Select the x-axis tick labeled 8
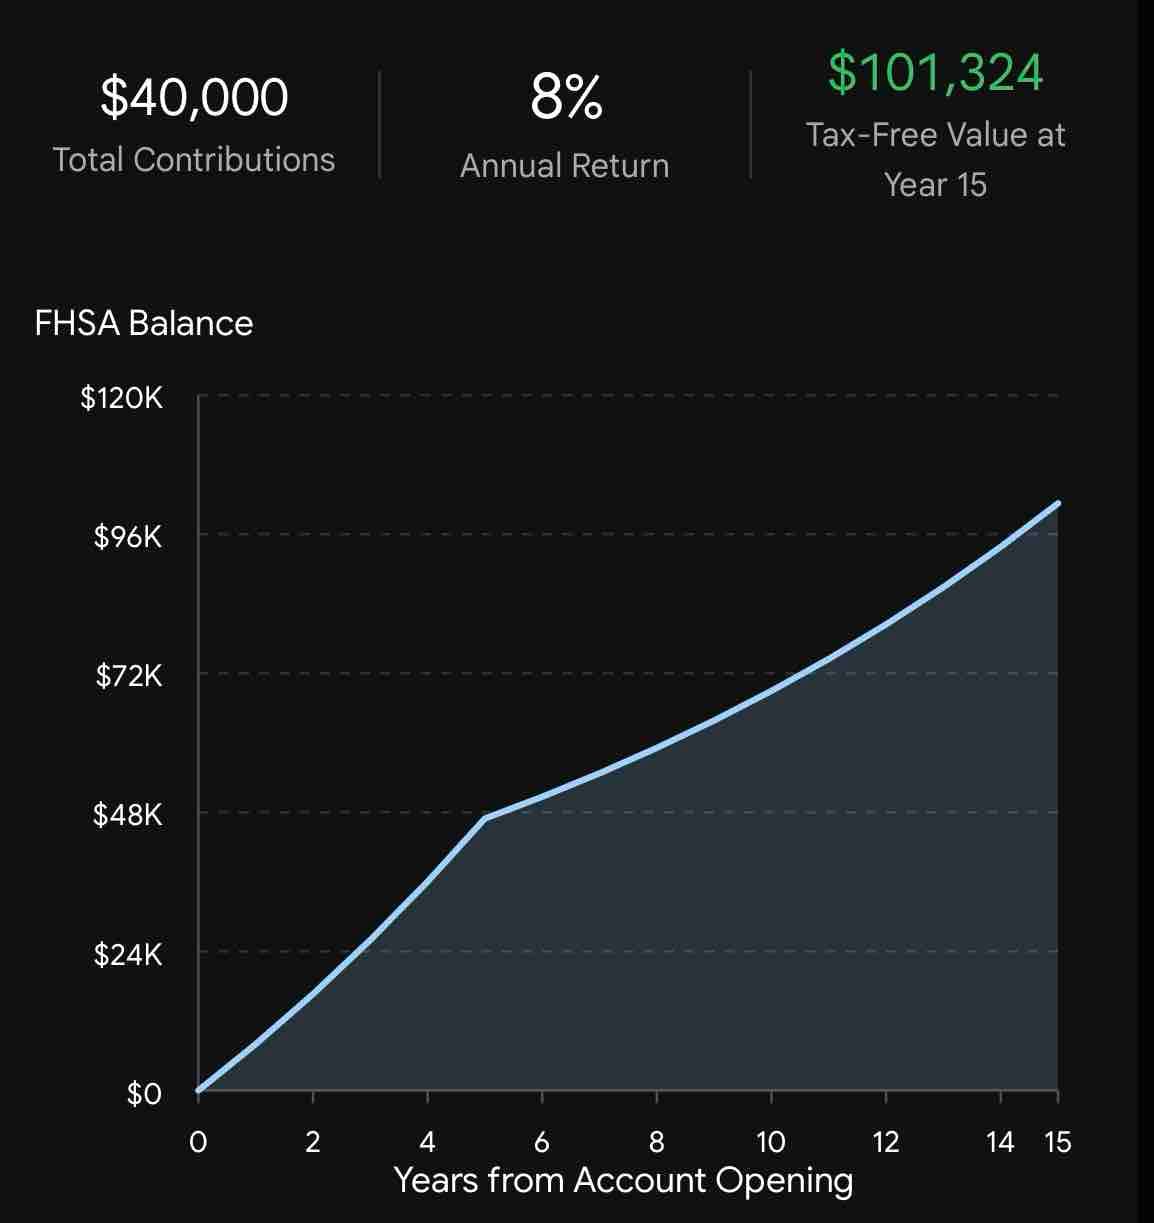This screenshot has height=1223, width=1154. pos(657,1142)
